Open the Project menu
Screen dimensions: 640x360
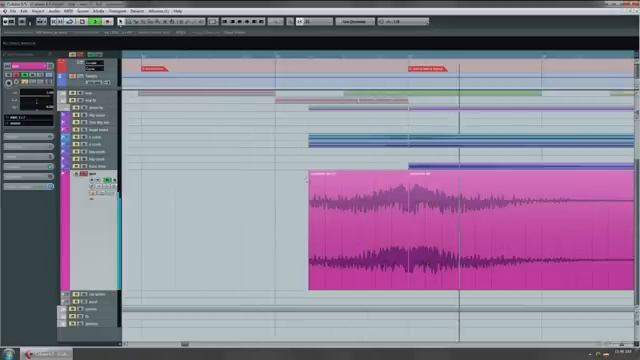[38, 11]
